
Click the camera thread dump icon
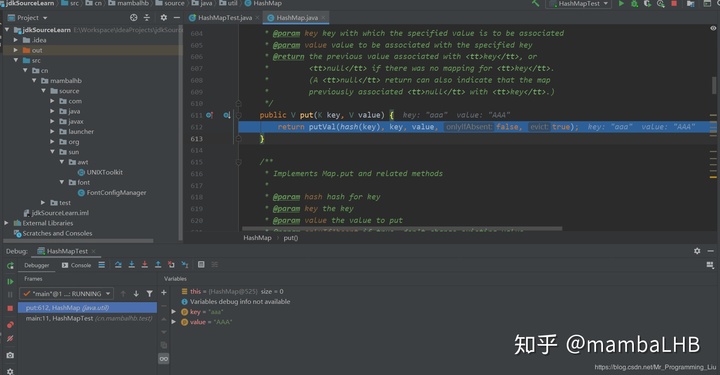10,355
